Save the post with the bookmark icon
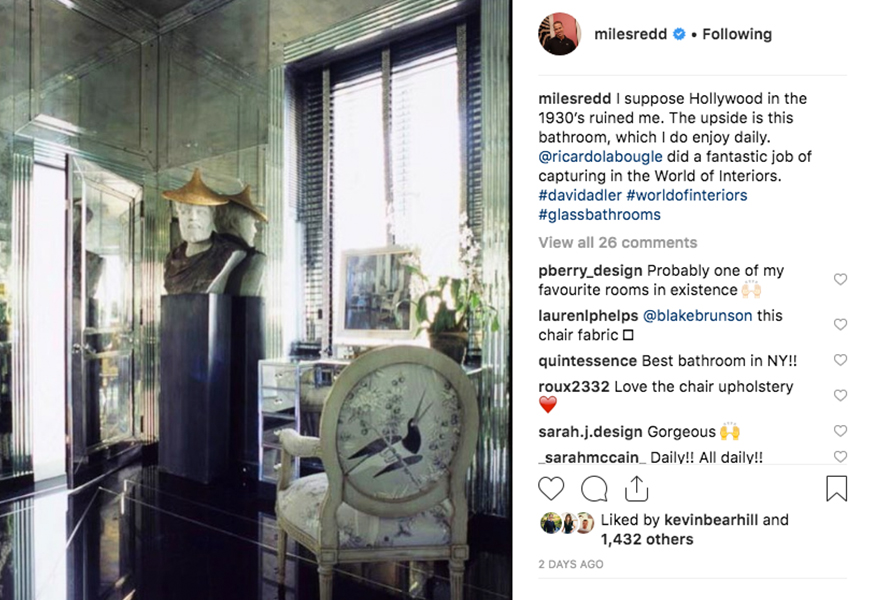 (x=836, y=488)
